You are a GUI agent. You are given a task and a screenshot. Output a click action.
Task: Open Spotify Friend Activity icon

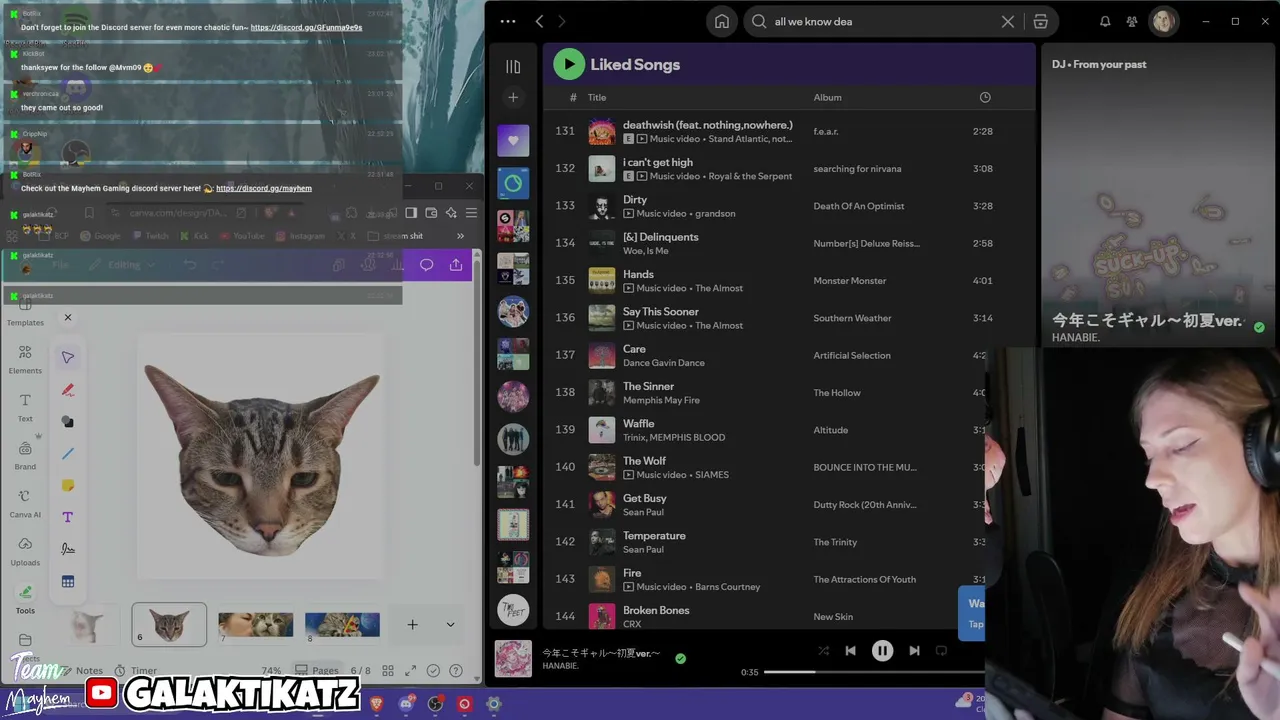click(1132, 21)
